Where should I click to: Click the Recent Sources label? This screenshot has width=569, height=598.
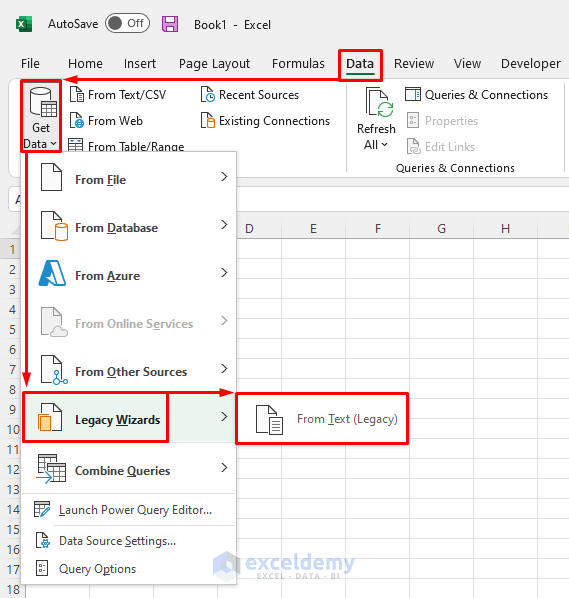click(259, 95)
